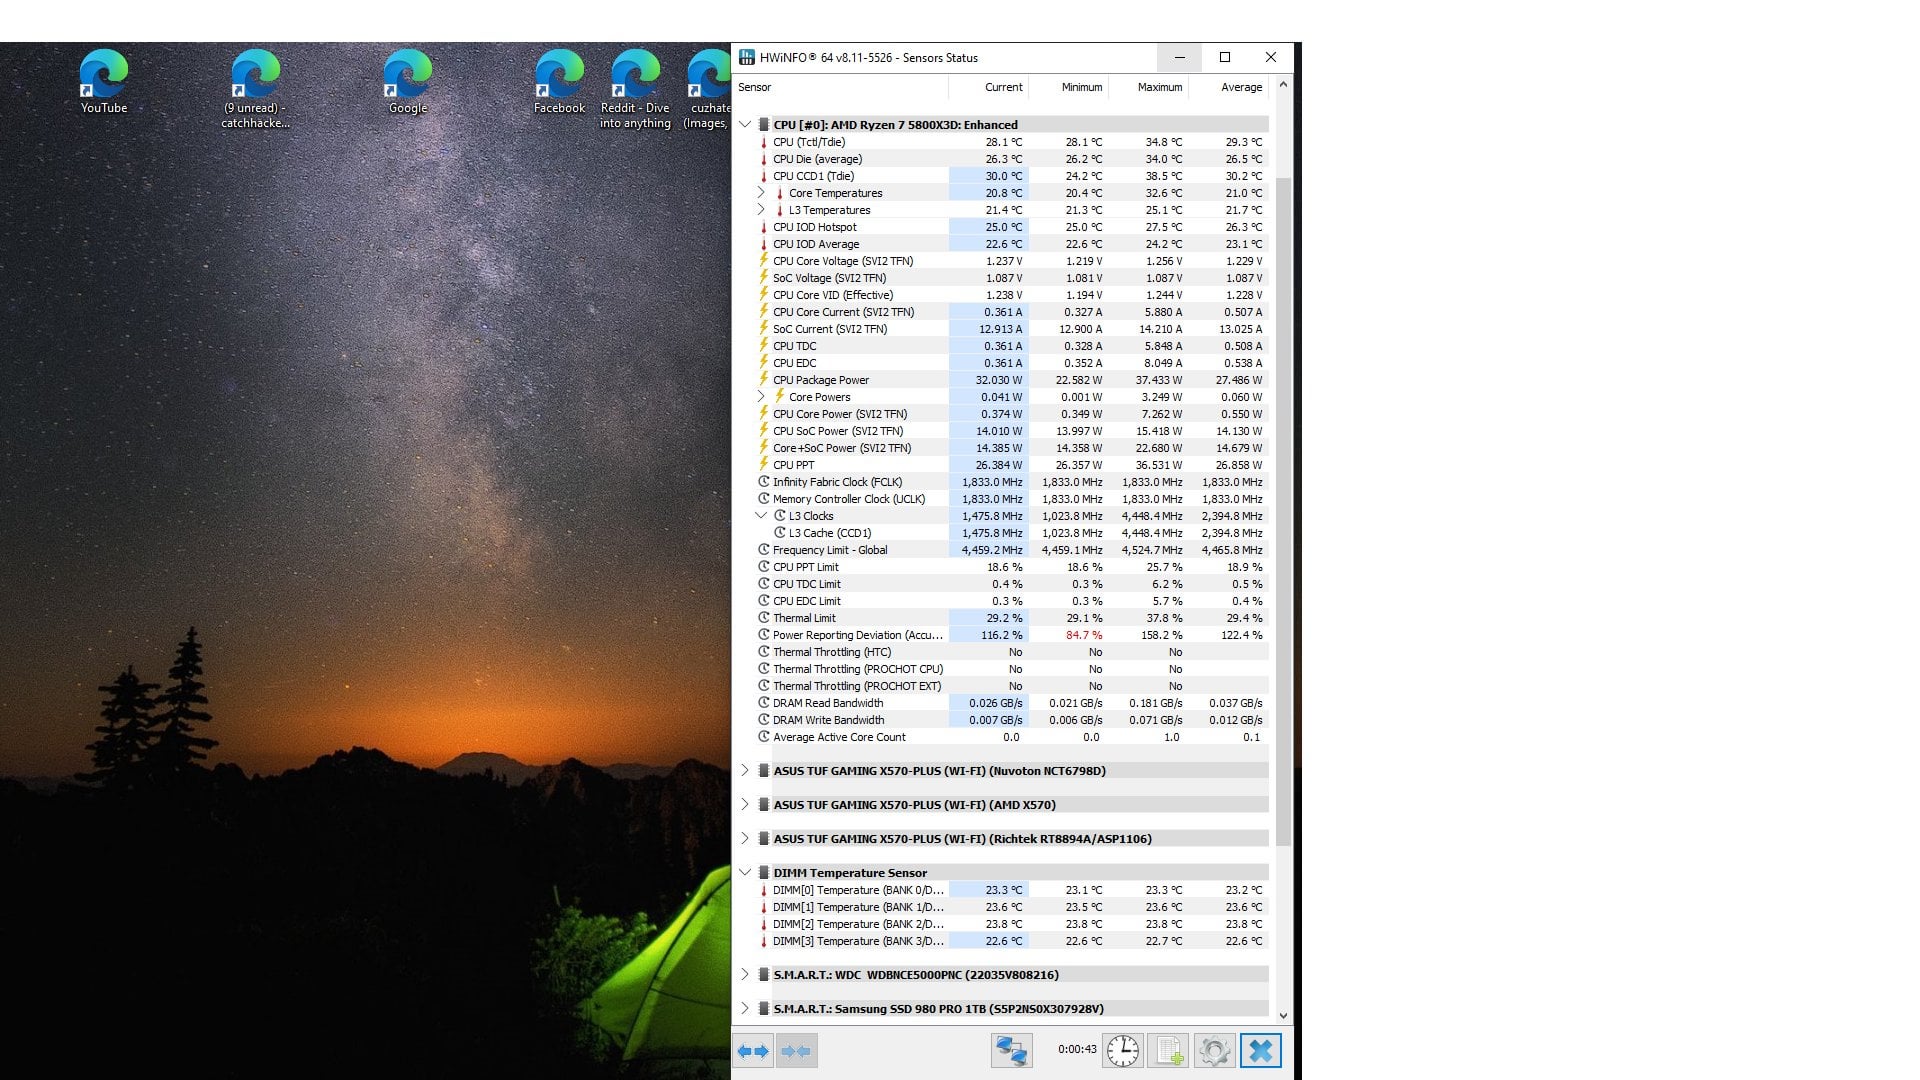This screenshot has height=1080, width=1920.
Task: Expand S.M.A.R.T. Samsung SSD 980 PRO section
Action: (x=745, y=1009)
